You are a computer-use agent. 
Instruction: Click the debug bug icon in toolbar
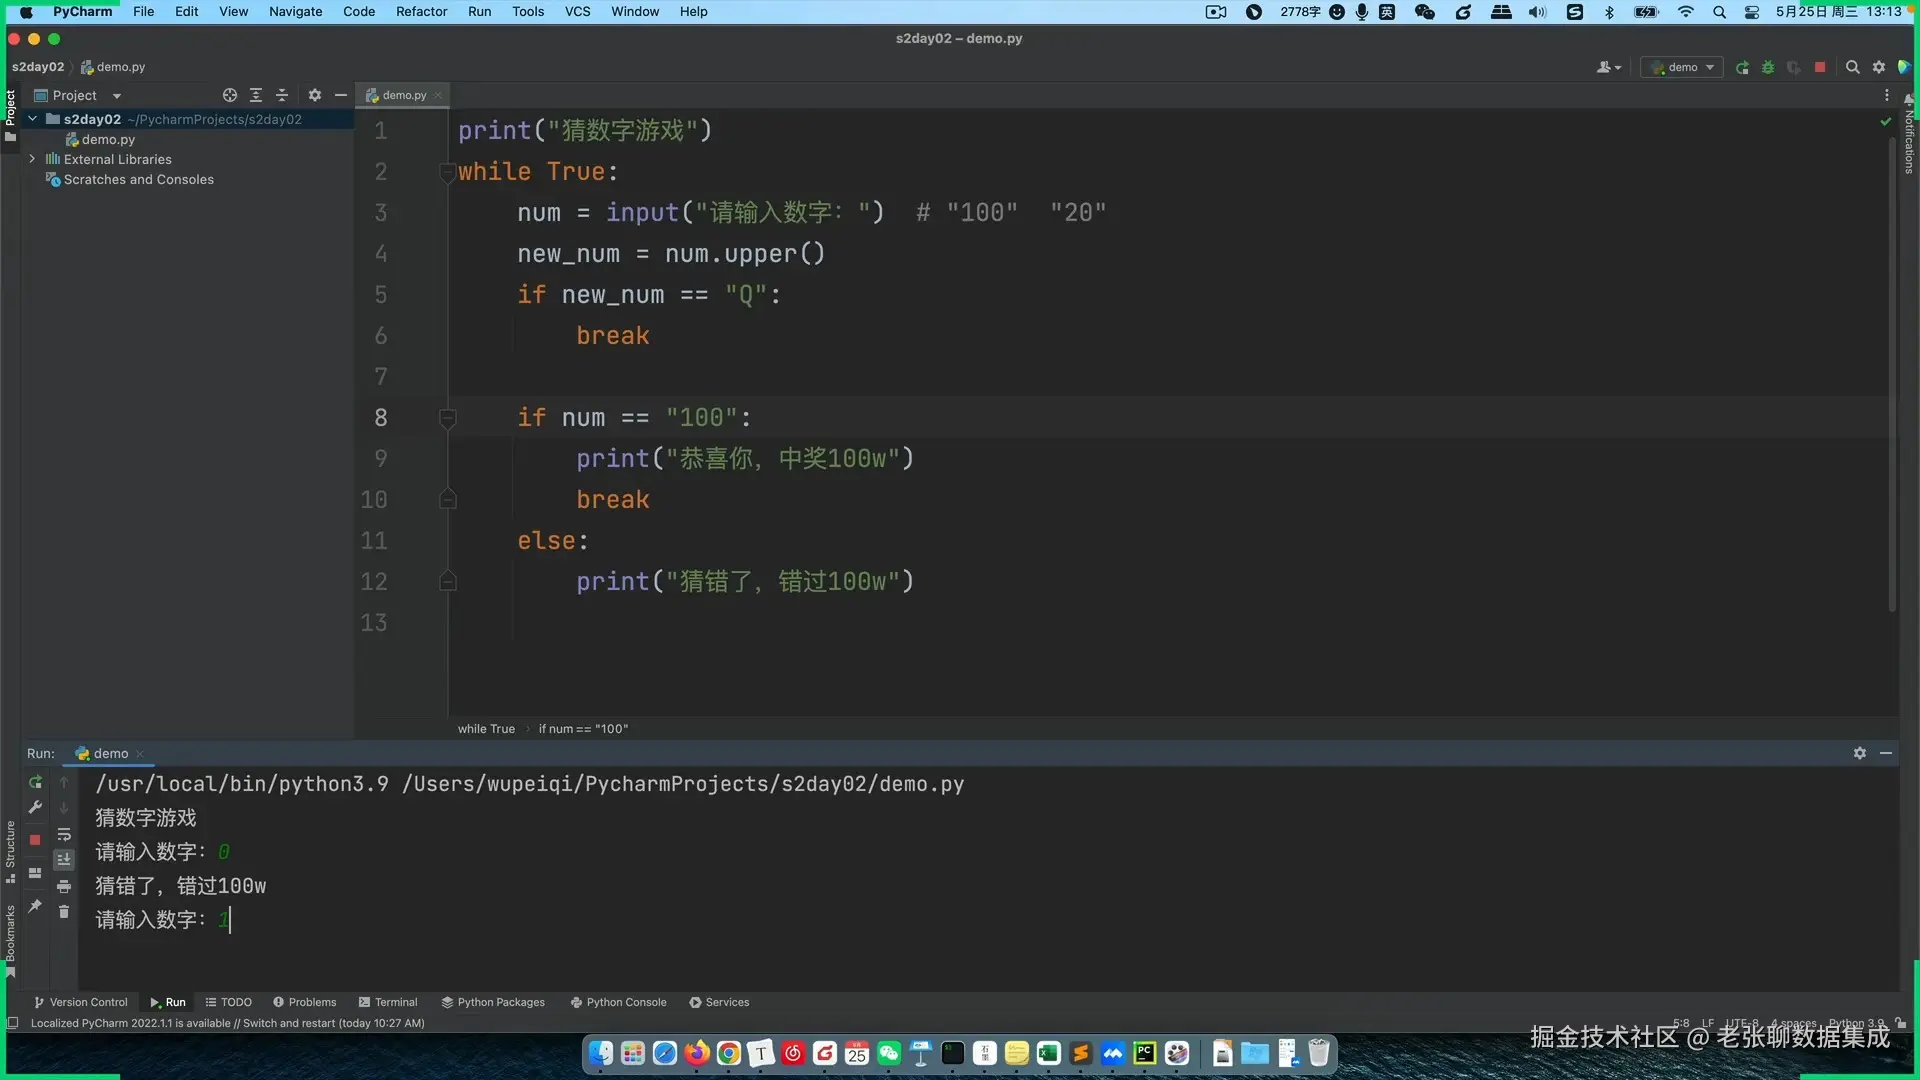[x=1768, y=67]
